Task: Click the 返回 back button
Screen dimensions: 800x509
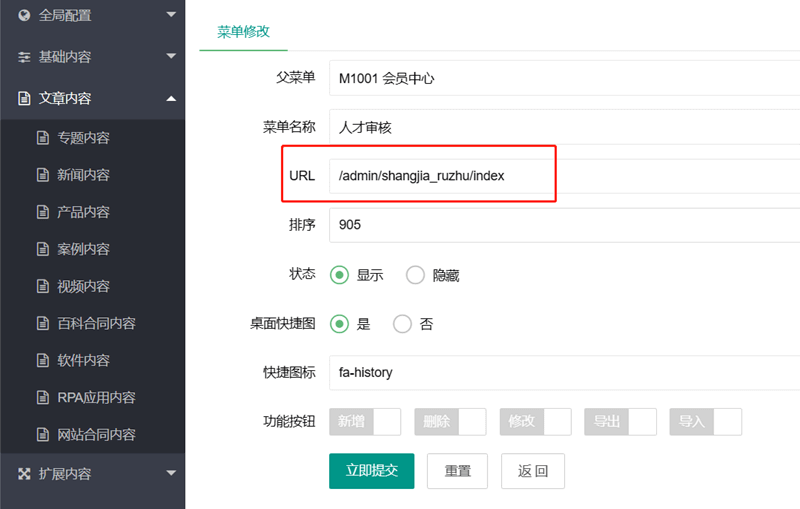Action: click(x=533, y=471)
